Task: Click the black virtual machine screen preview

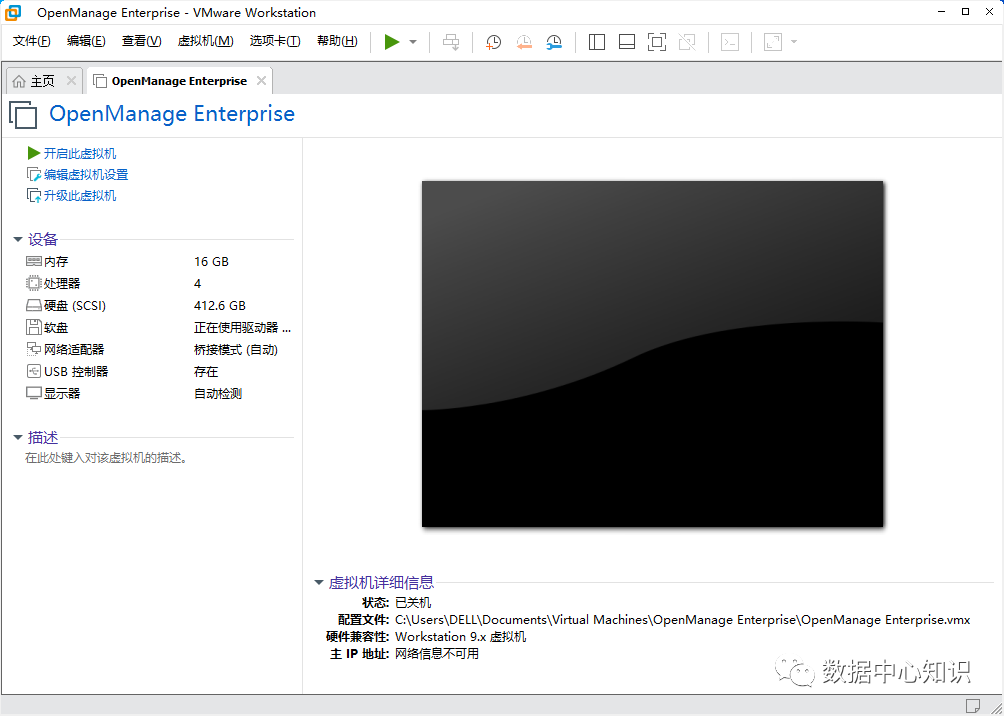Action: tap(652, 354)
